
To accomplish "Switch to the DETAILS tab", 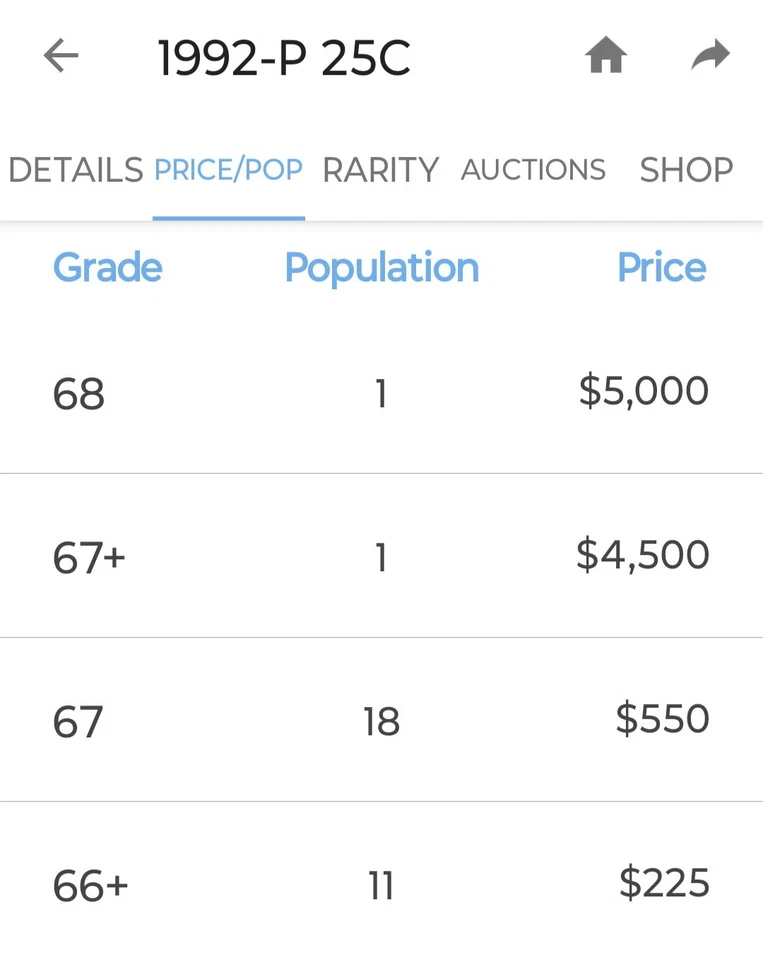I will (75, 170).
